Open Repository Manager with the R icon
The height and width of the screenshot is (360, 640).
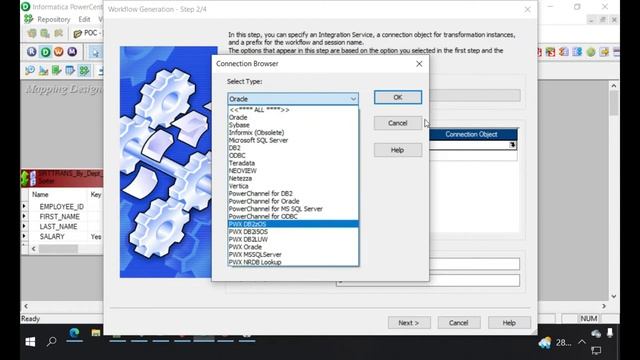(32, 52)
